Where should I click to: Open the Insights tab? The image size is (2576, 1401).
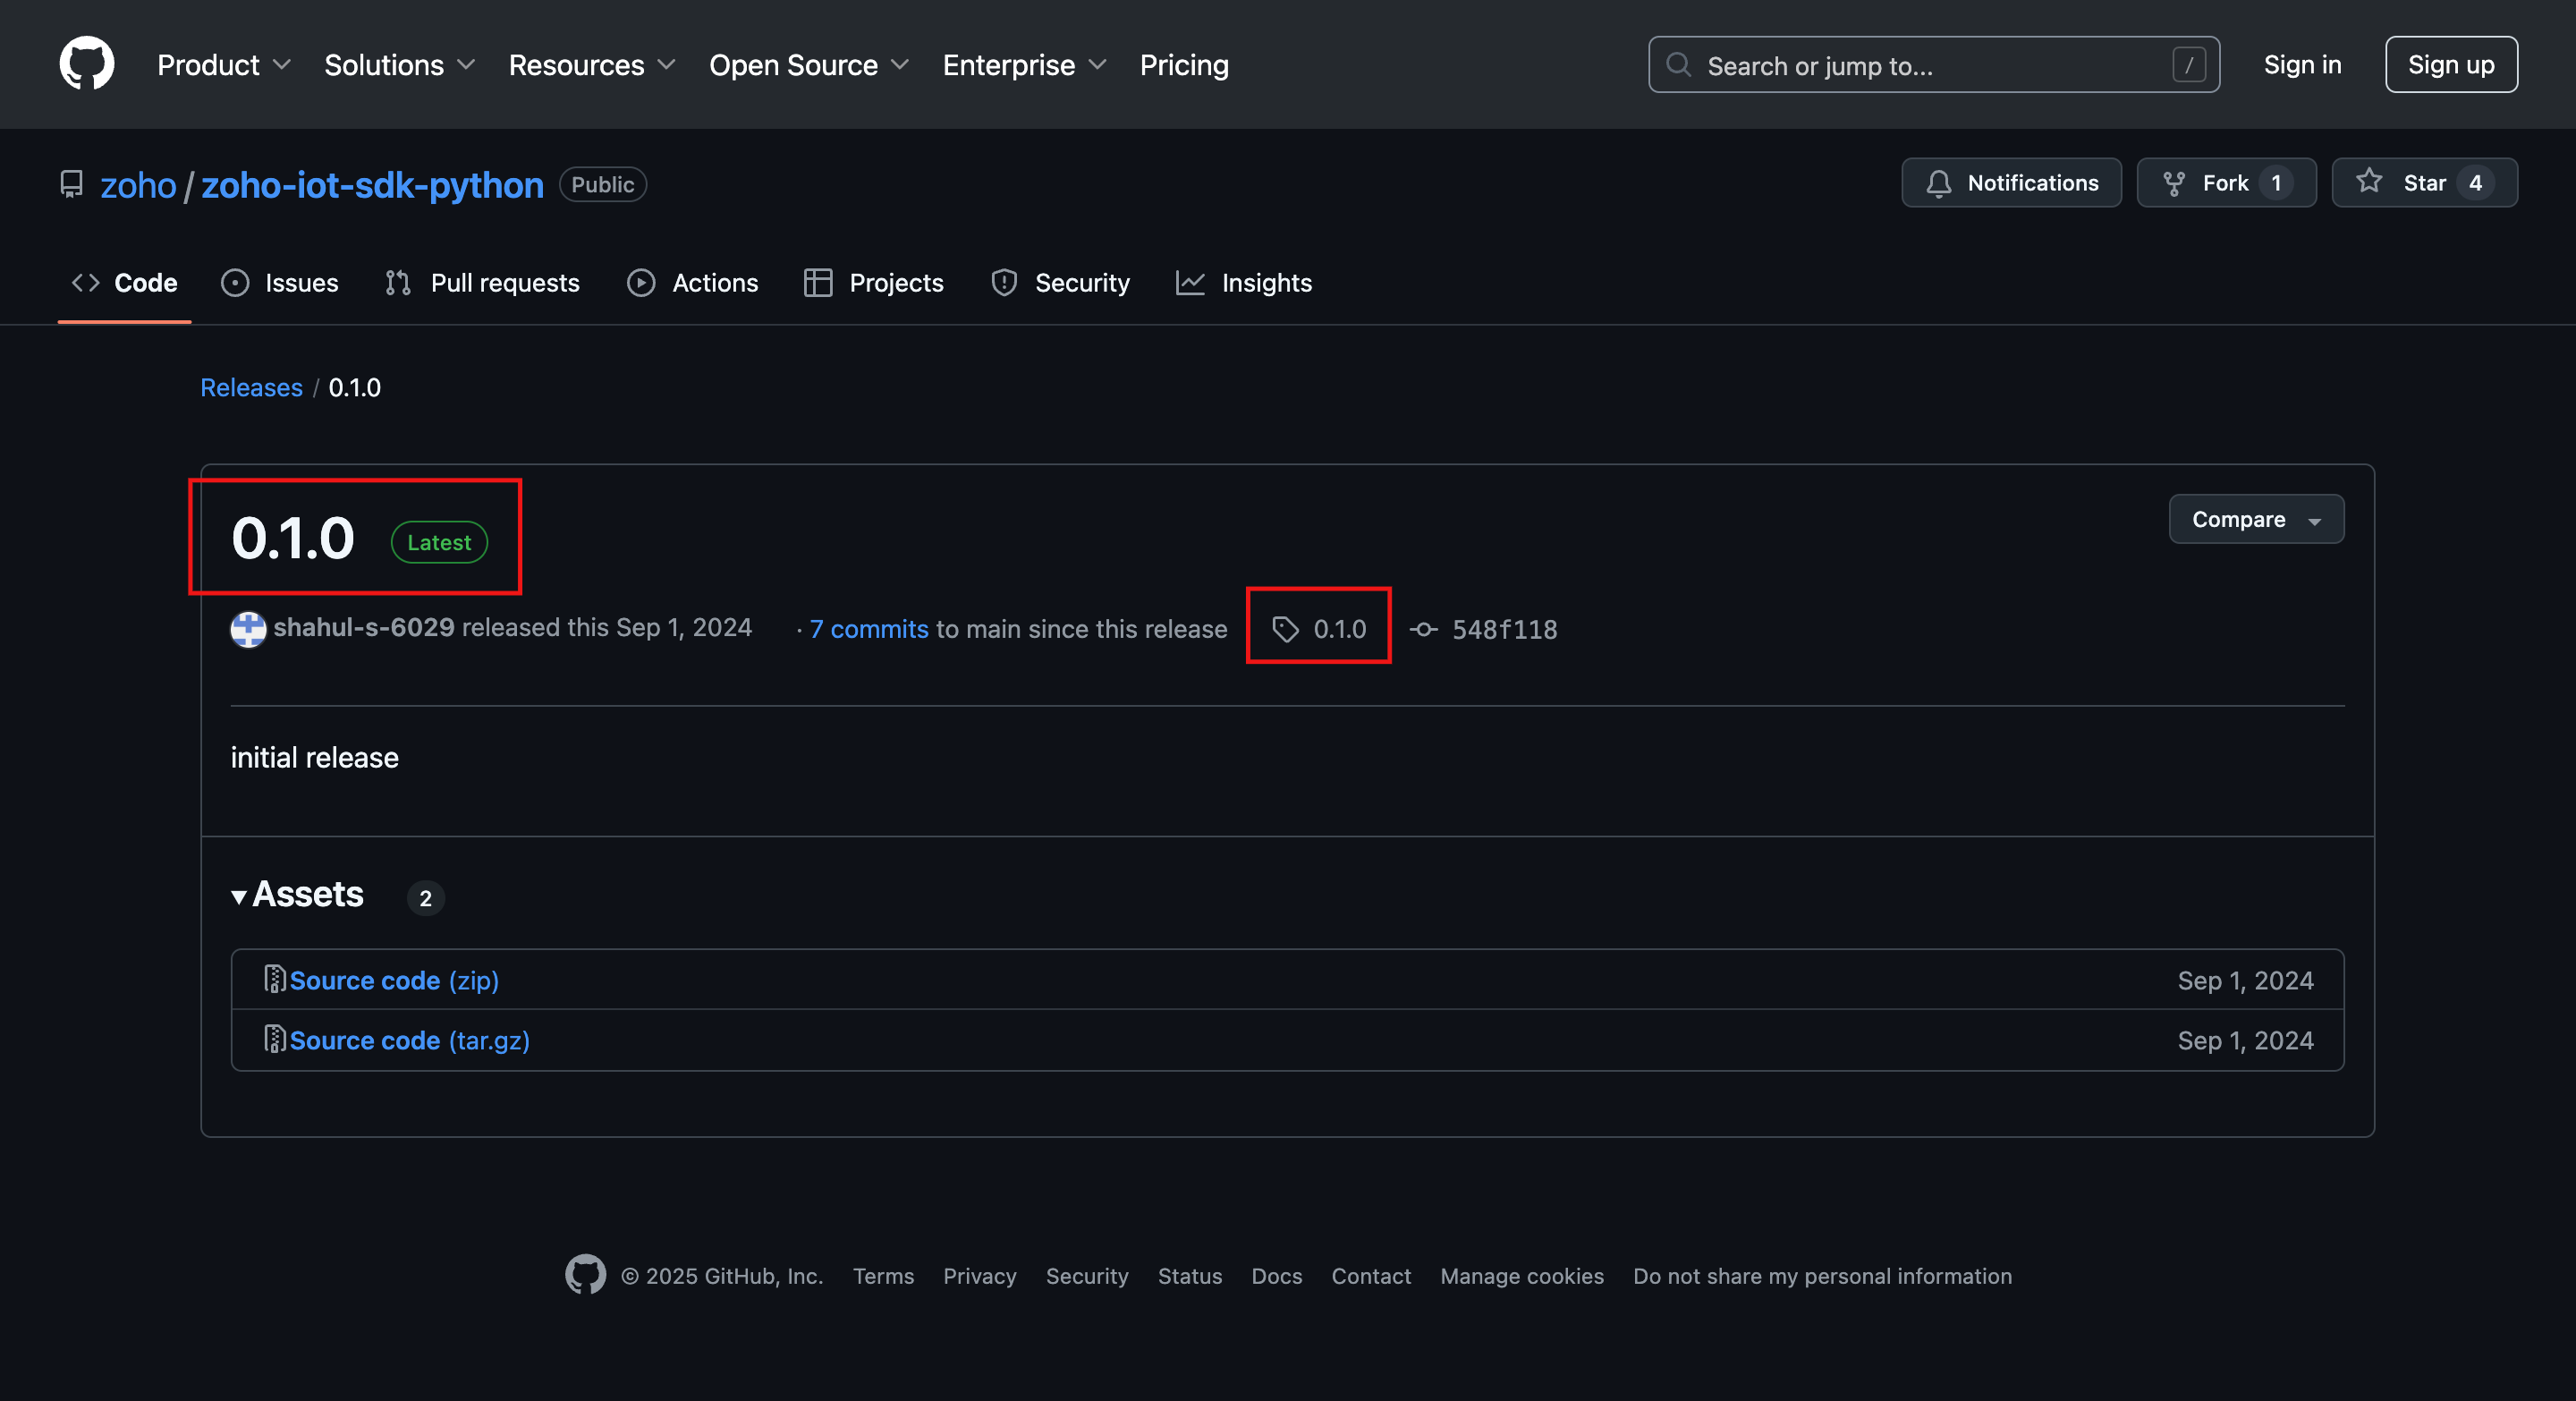pyautogui.click(x=1244, y=283)
